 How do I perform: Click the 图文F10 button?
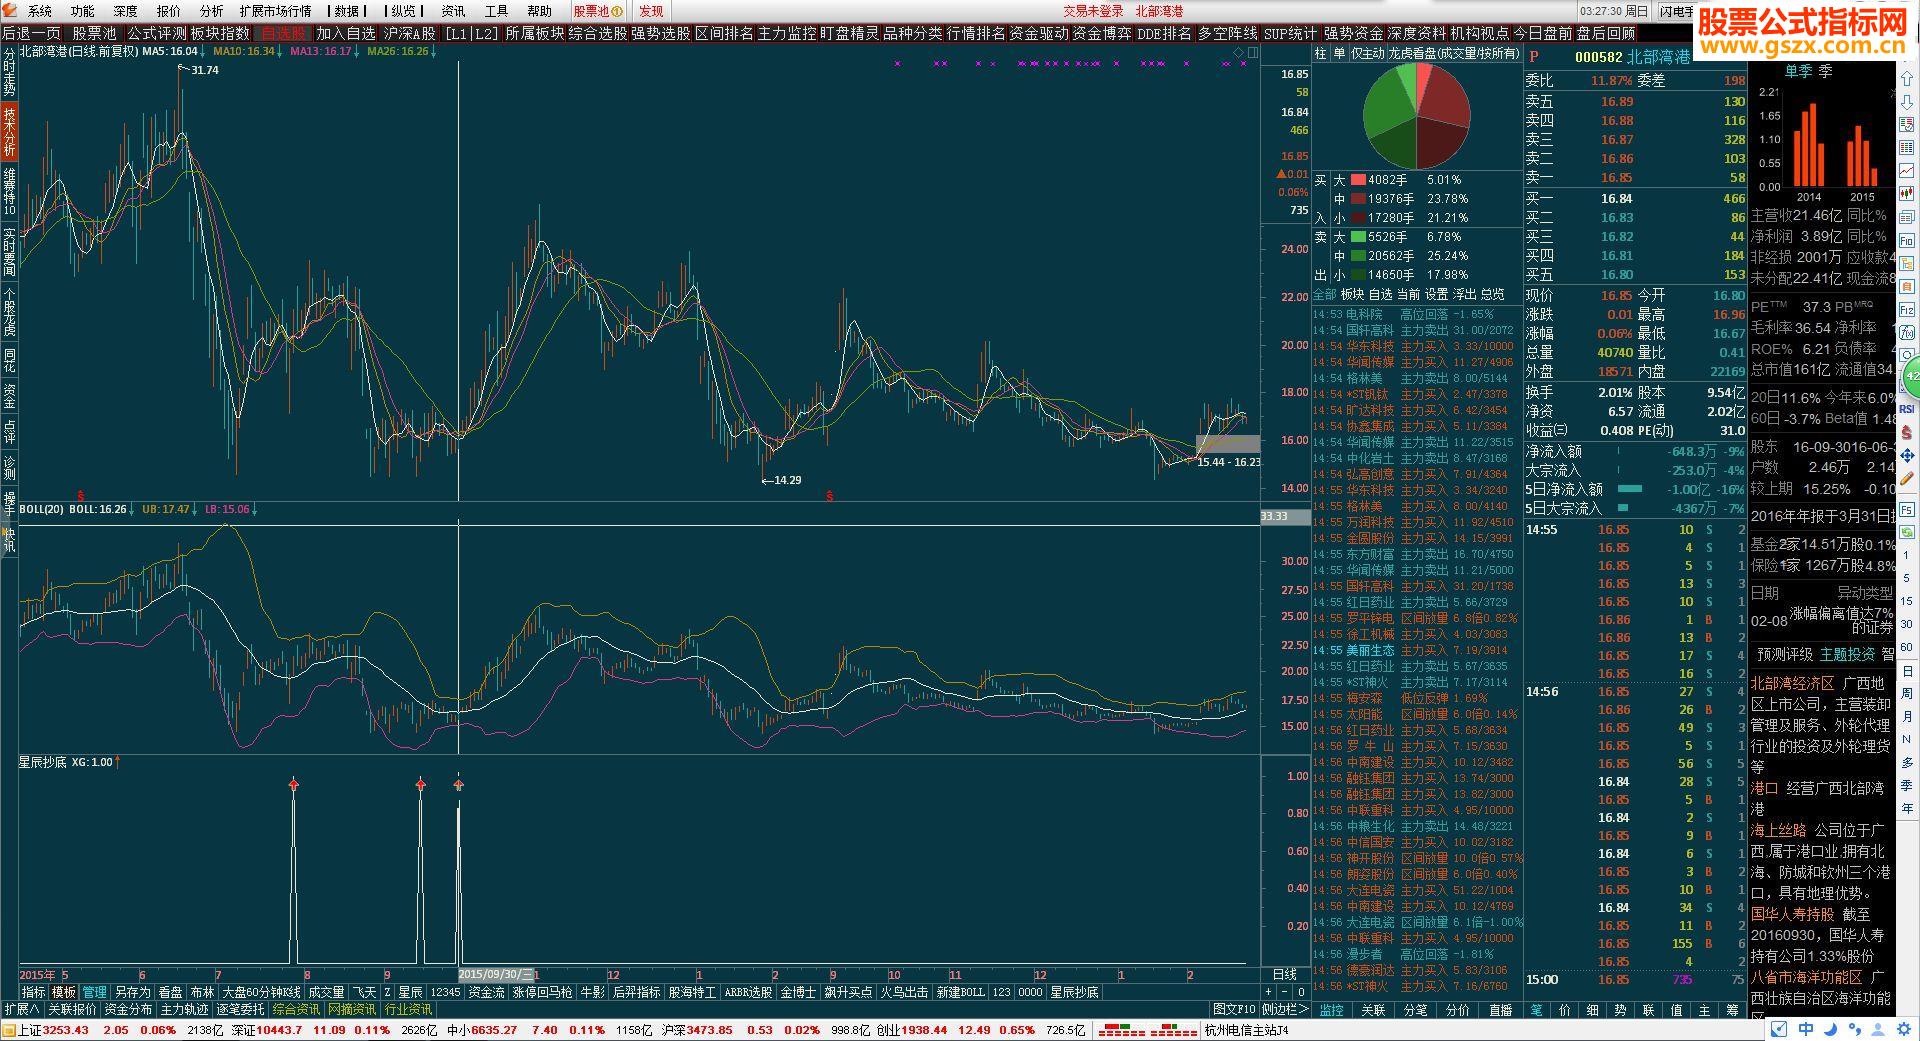pyautogui.click(x=1235, y=1010)
